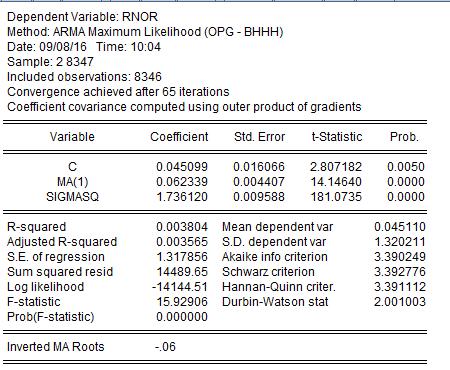Select the Durbin-Watson stat value 2.001003

[x=400, y=302]
